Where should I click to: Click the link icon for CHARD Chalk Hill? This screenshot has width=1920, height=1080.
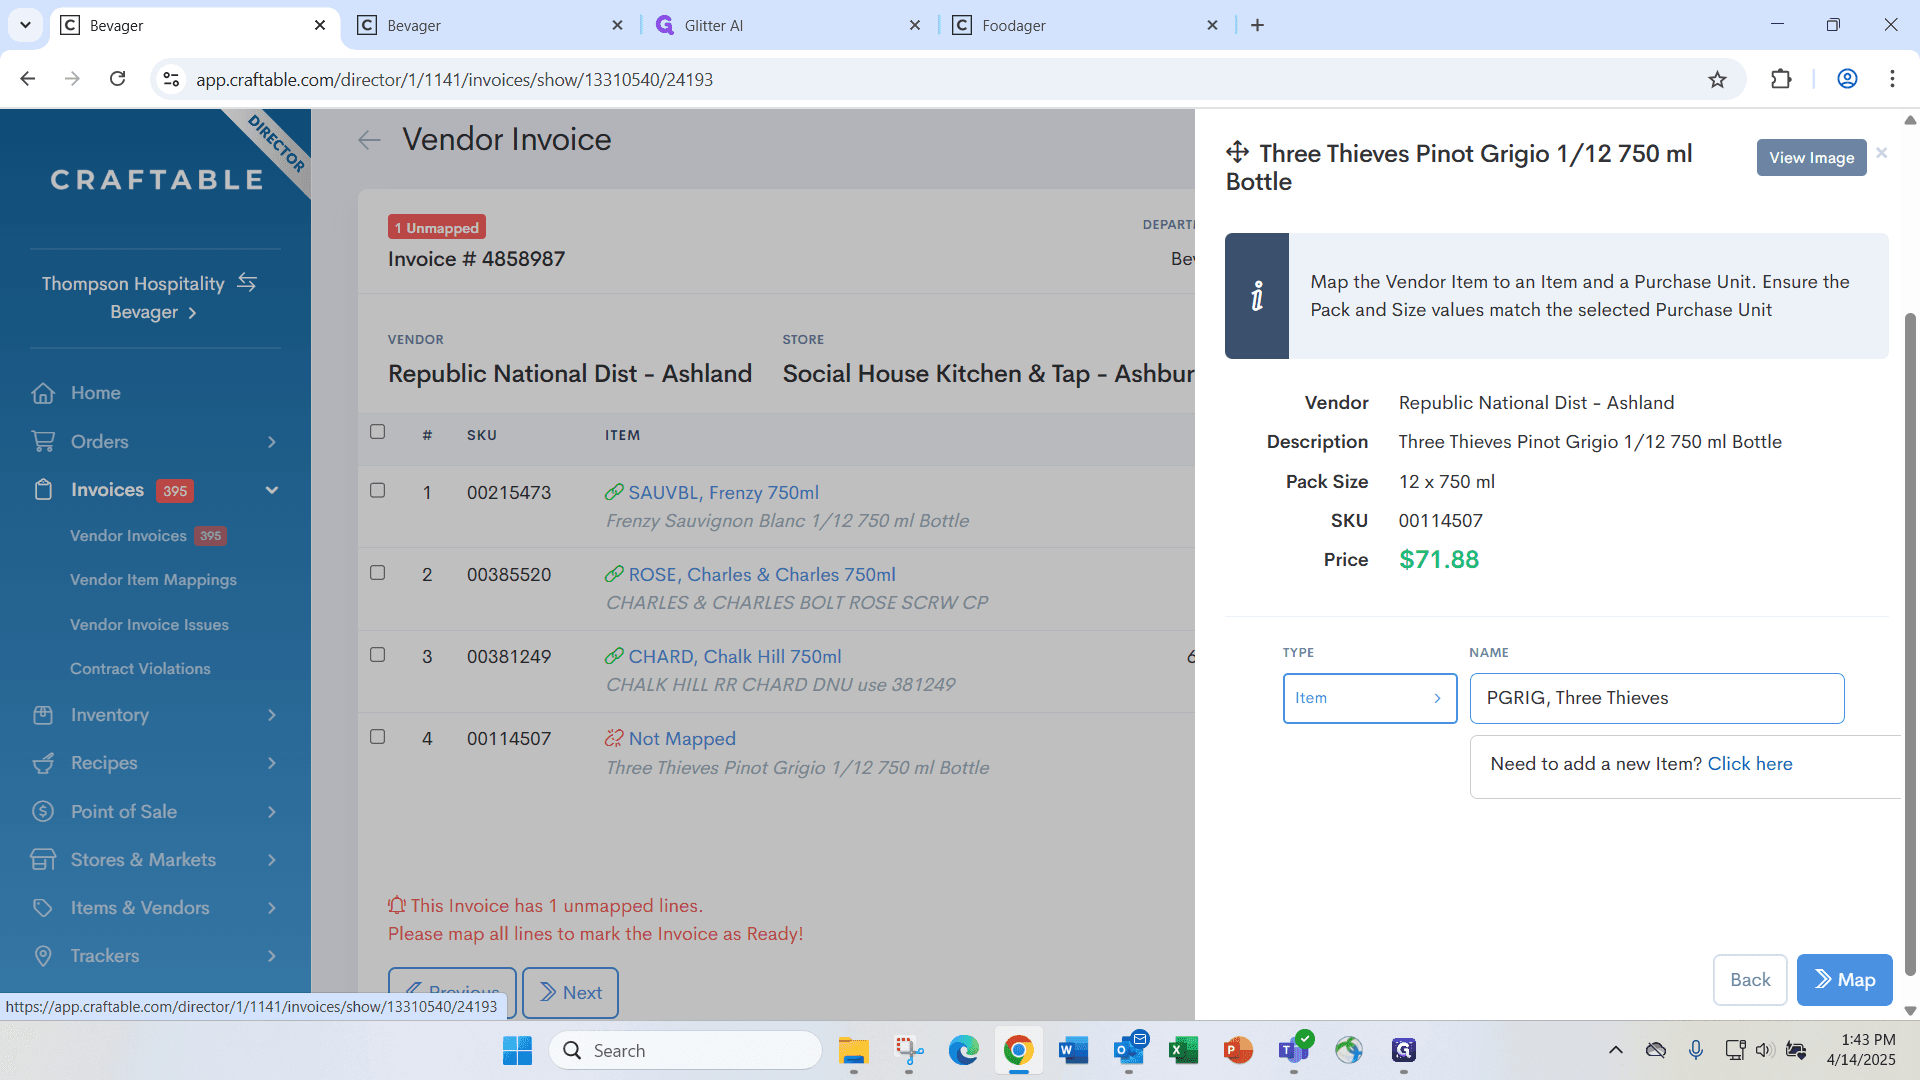(614, 656)
